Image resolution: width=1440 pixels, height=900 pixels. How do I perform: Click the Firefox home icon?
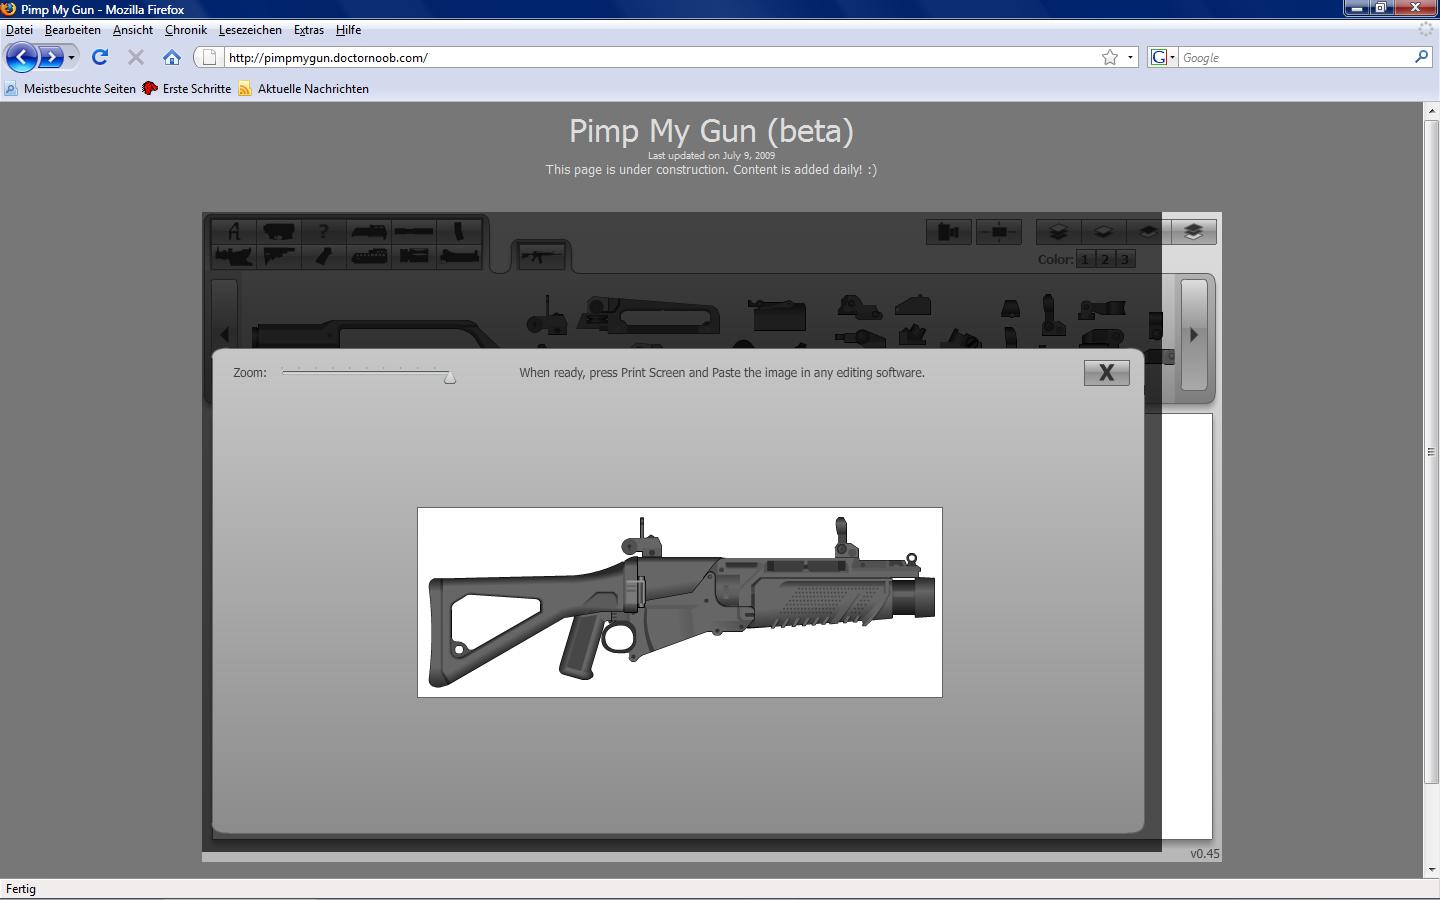[172, 57]
